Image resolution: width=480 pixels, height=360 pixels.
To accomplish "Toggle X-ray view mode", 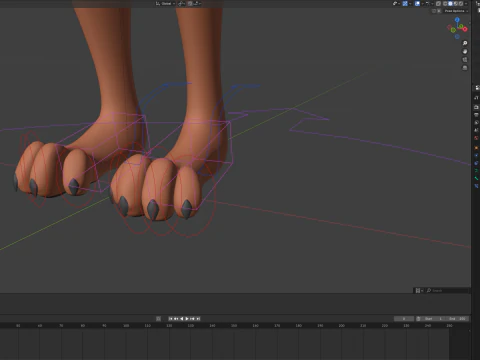I will click(x=438, y=4).
